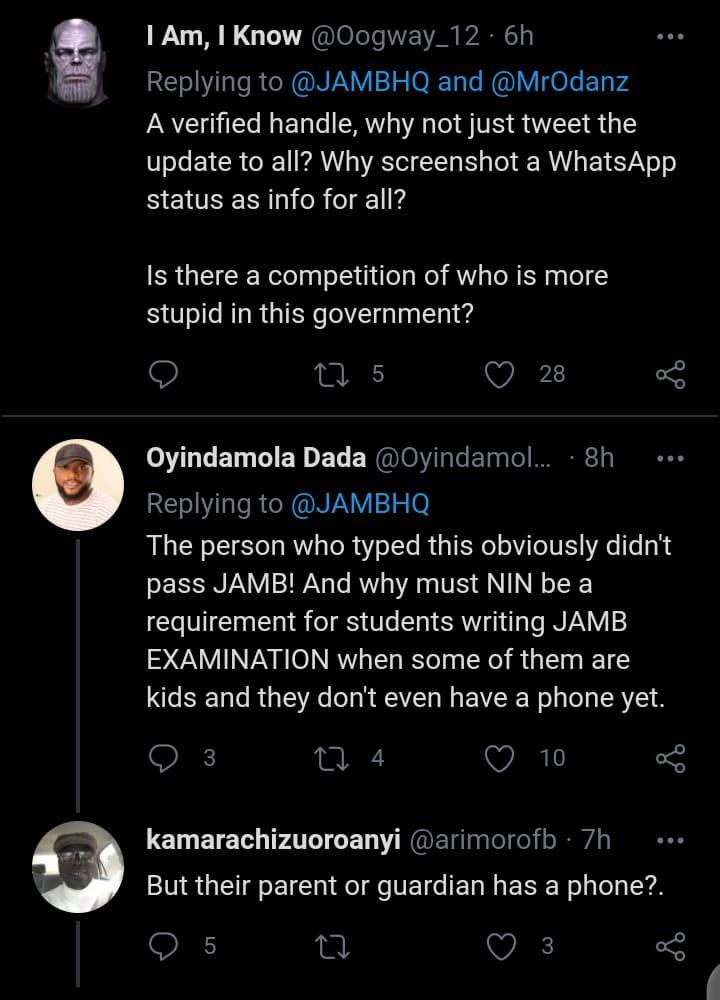Viewport: 720px width, 1000px height.
Task: Retweet kamarachizuoroanyi's tweet
Action: click(327, 946)
